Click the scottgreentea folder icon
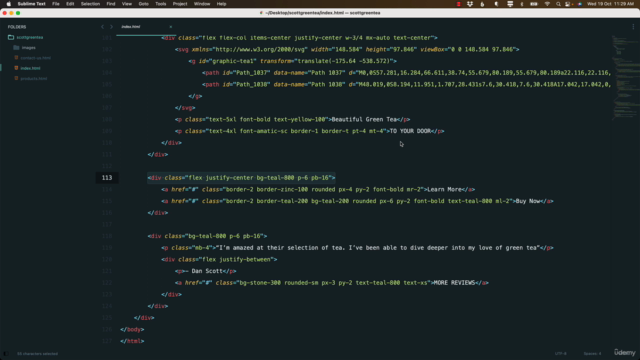 (11, 37)
